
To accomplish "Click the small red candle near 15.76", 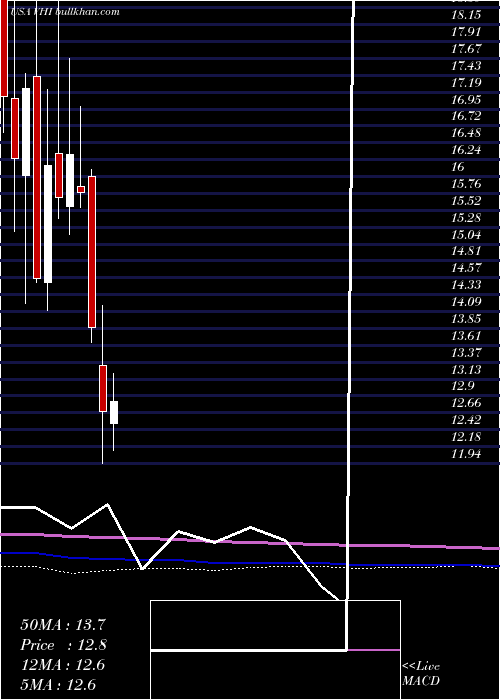I will [81, 189].
